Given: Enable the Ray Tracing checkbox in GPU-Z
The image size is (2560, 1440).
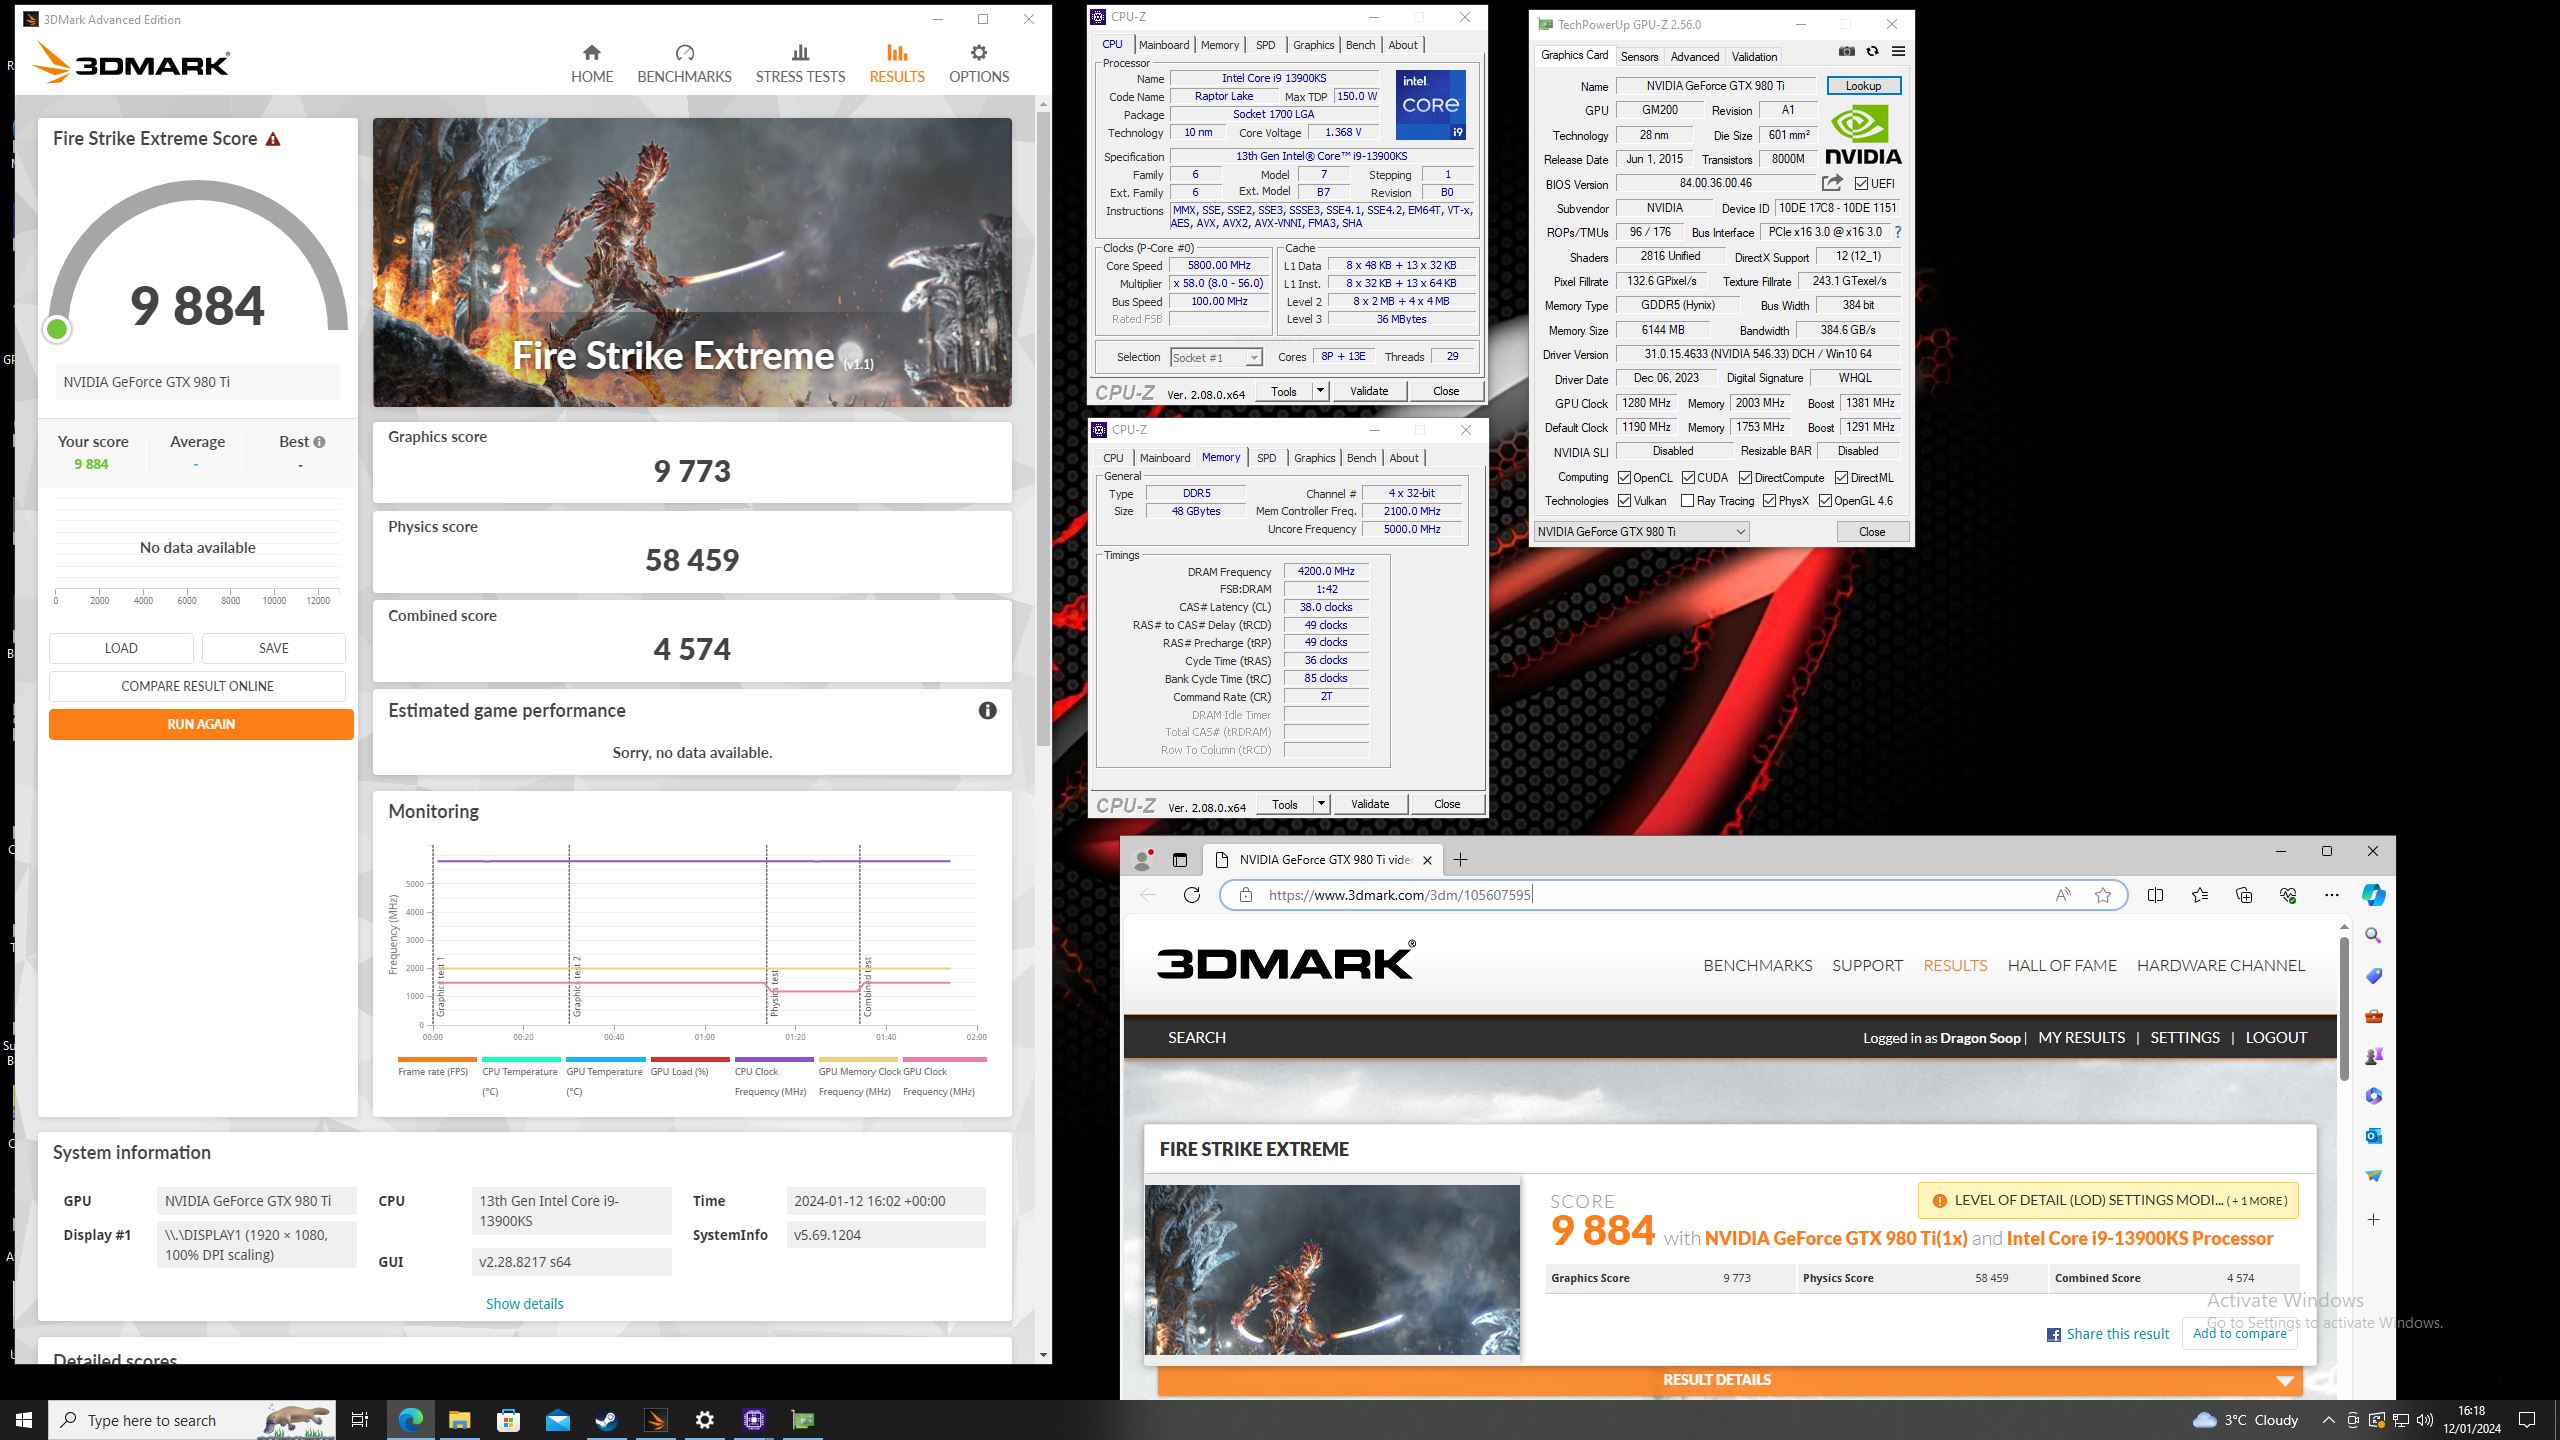Looking at the screenshot, I should [x=1688, y=501].
